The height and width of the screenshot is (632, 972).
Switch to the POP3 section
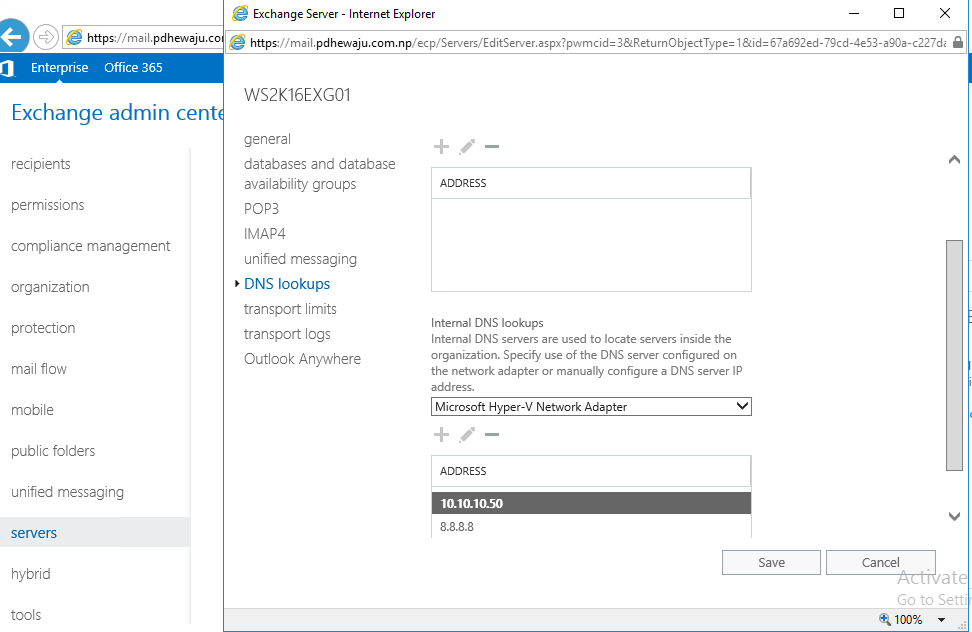tap(262, 209)
